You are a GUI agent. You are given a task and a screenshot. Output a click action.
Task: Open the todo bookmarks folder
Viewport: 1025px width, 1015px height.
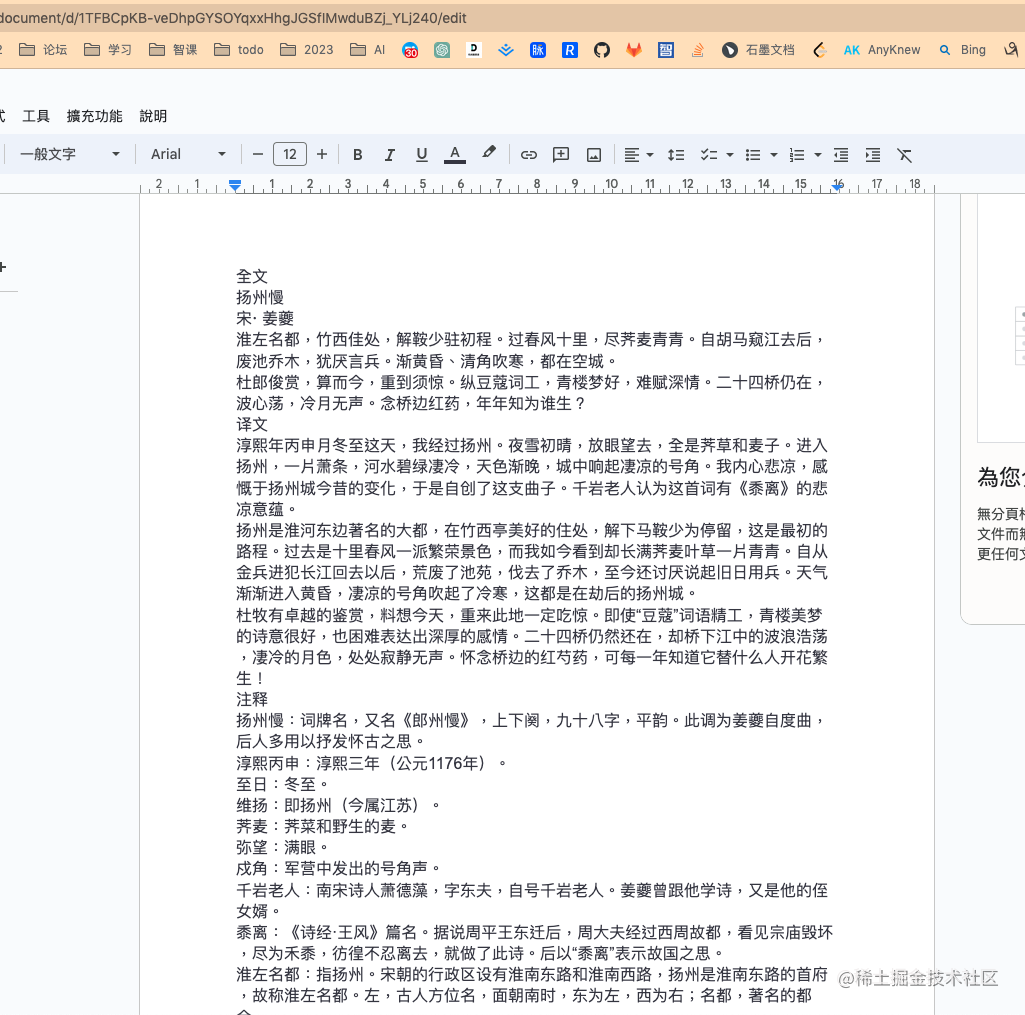coord(239,50)
